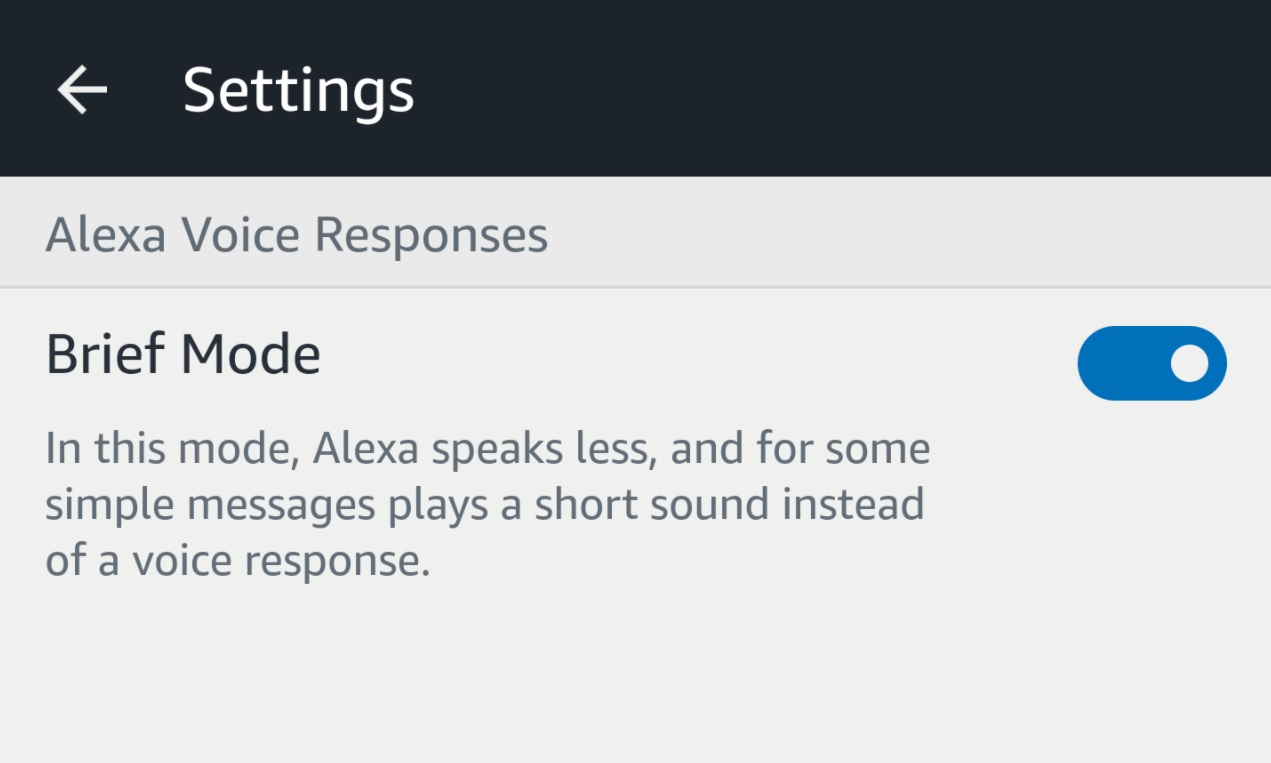Image resolution: width=1271 pixels, height=763 pixels.
Task: Click the Brief Mode label
Action: (x=183, y=354)
